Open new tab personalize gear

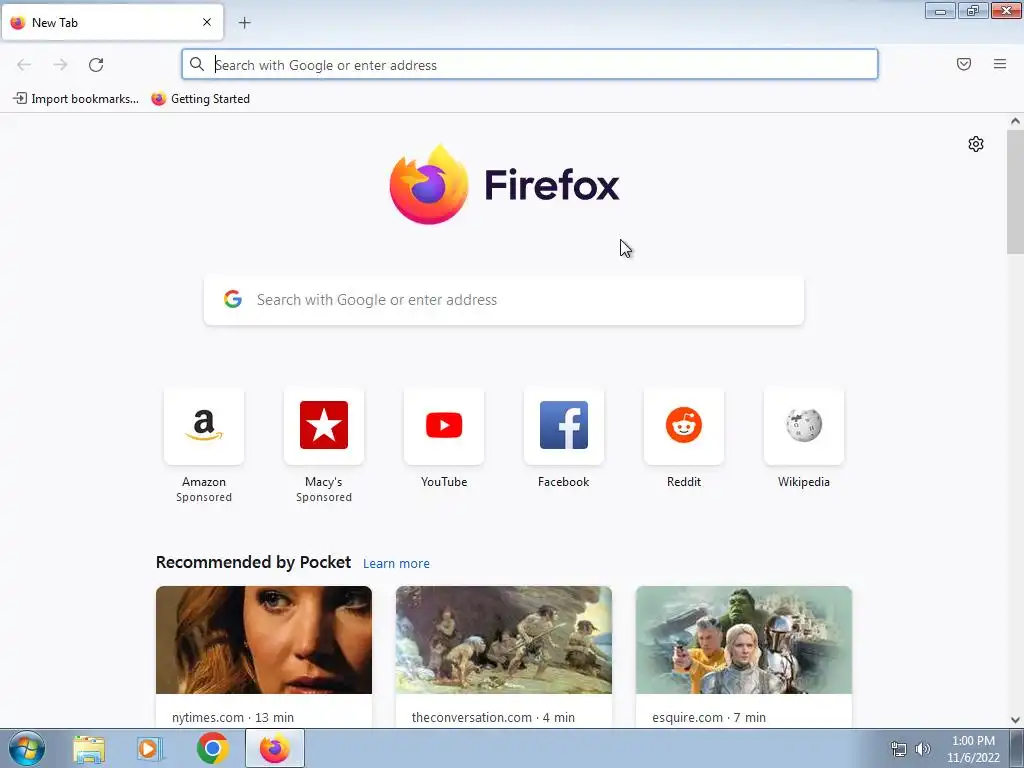click(x=976, y=144)
